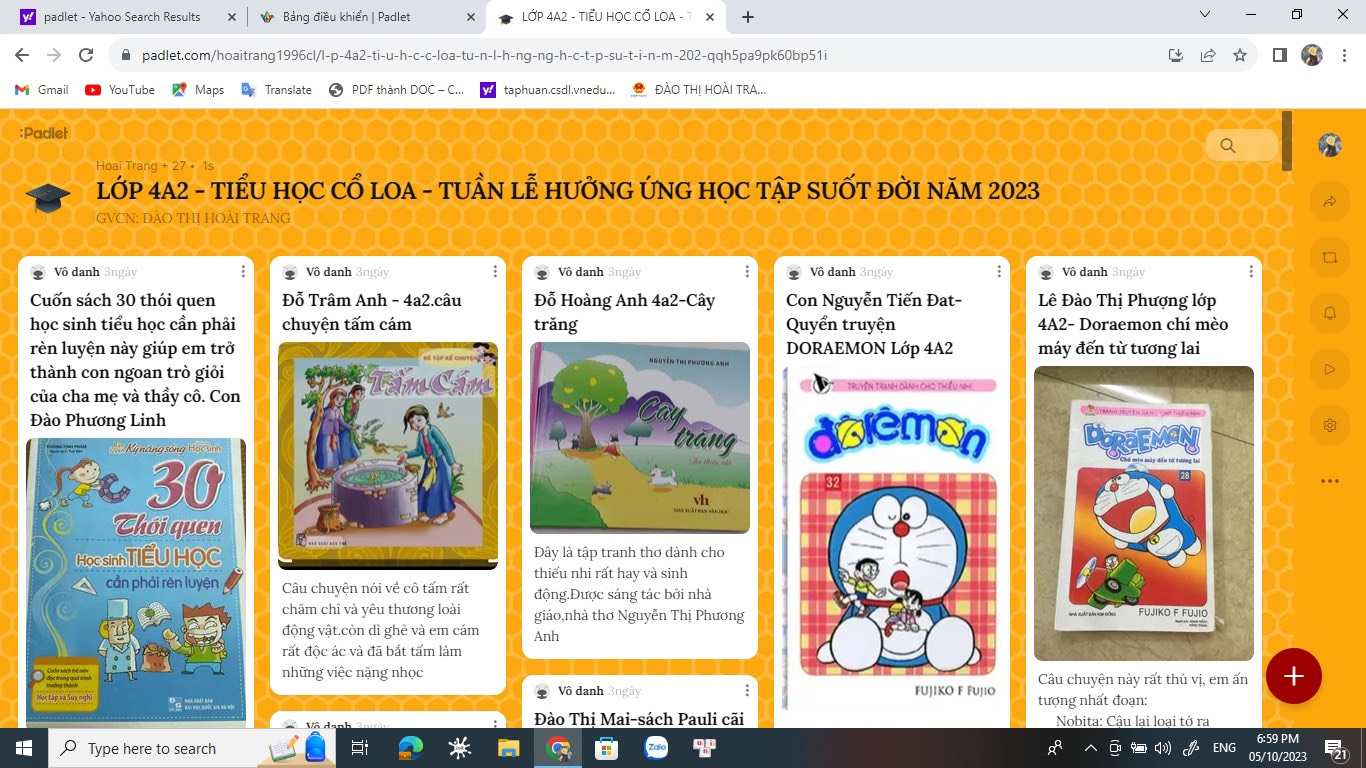
Task: Click the GVCN: ĐÀO THỊ HOÀI TRANG subtitle
Action: coord(193,218)
